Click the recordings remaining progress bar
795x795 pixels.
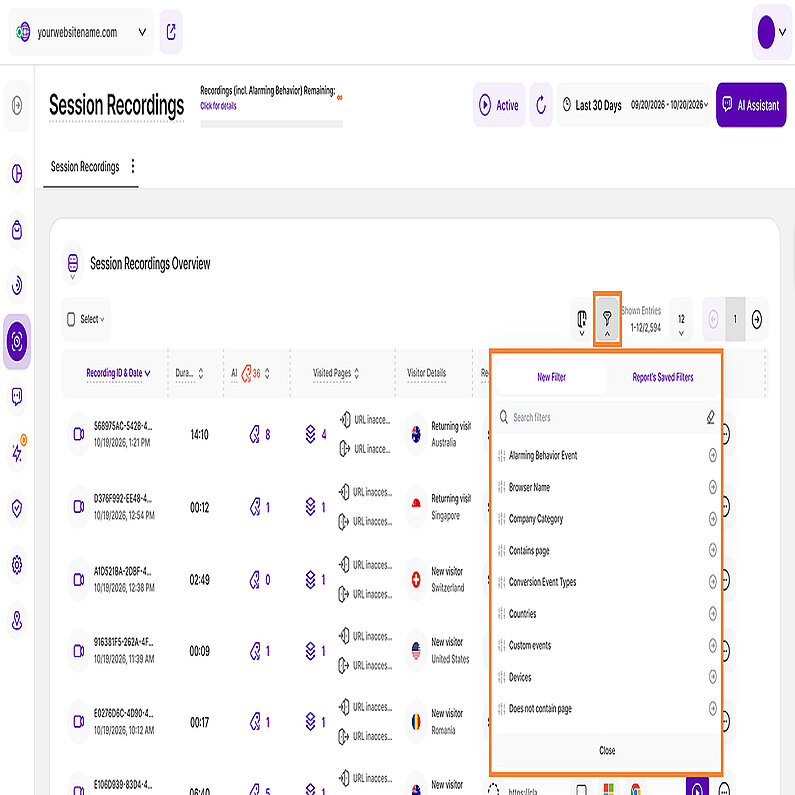point(271,124)
